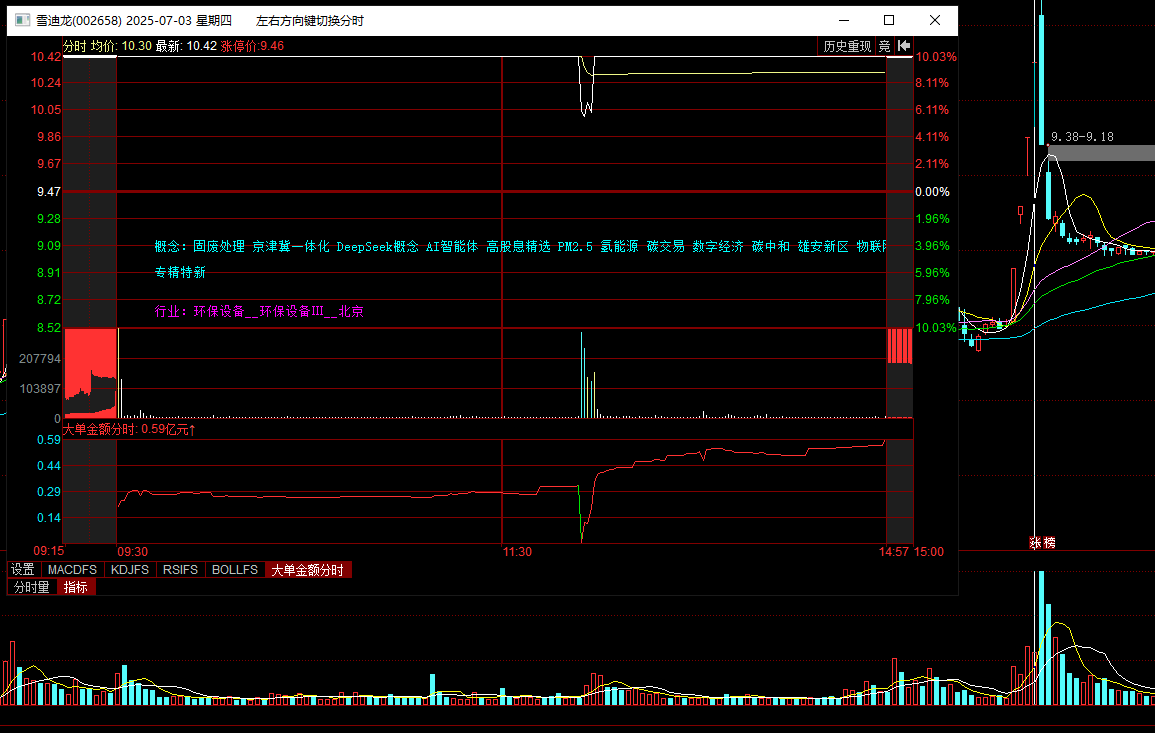Click the 涨停价:9.46 label
The width and height of the screenshot is (1155, 733).
coord(252,46)
